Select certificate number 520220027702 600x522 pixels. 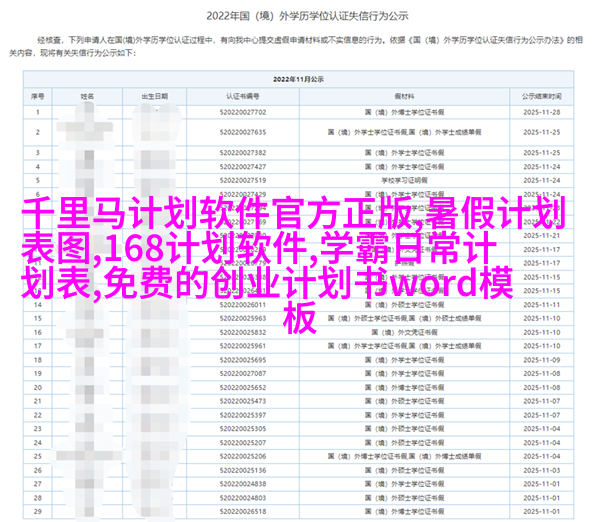(x=245, y=114)
